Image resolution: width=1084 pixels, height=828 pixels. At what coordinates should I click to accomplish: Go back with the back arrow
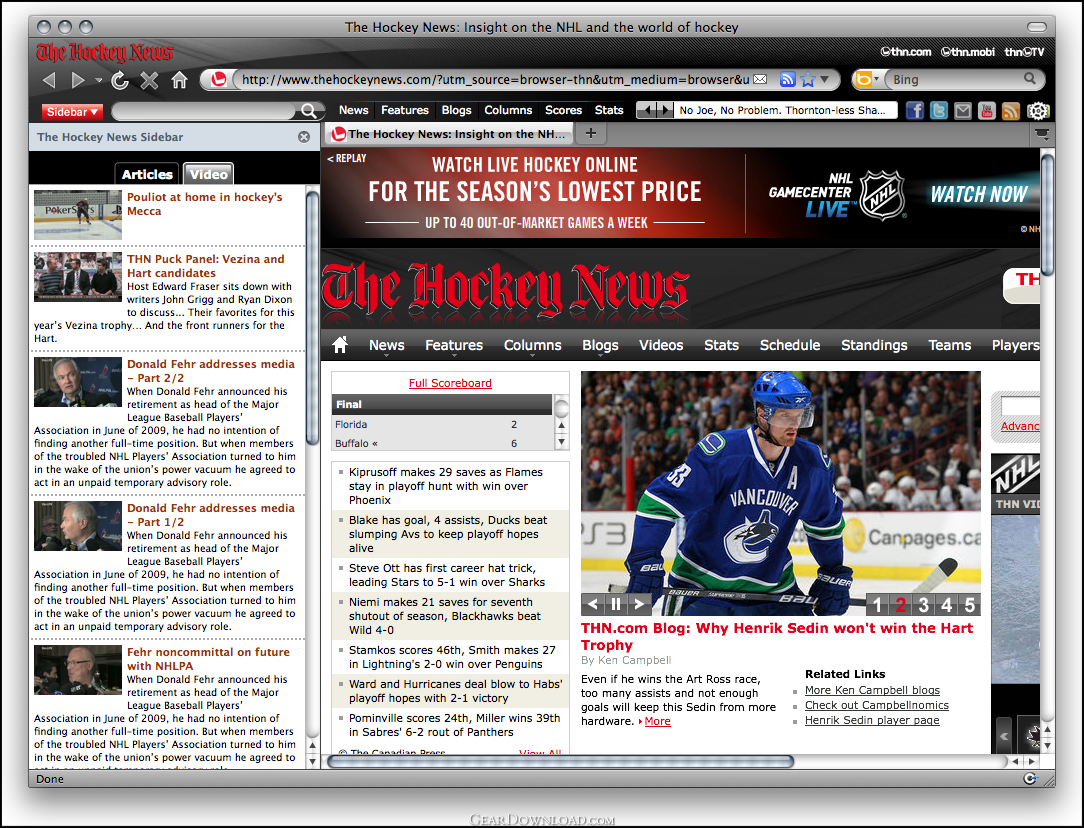tap(49, 80)
